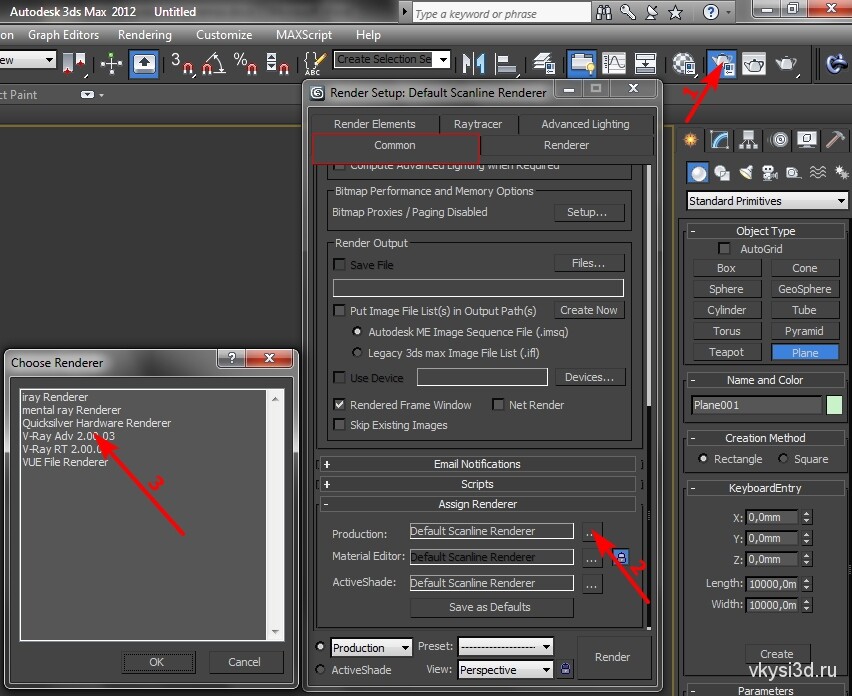Toggle the 3D Snaps icon
852x696 pixels.
pos(182,64)
